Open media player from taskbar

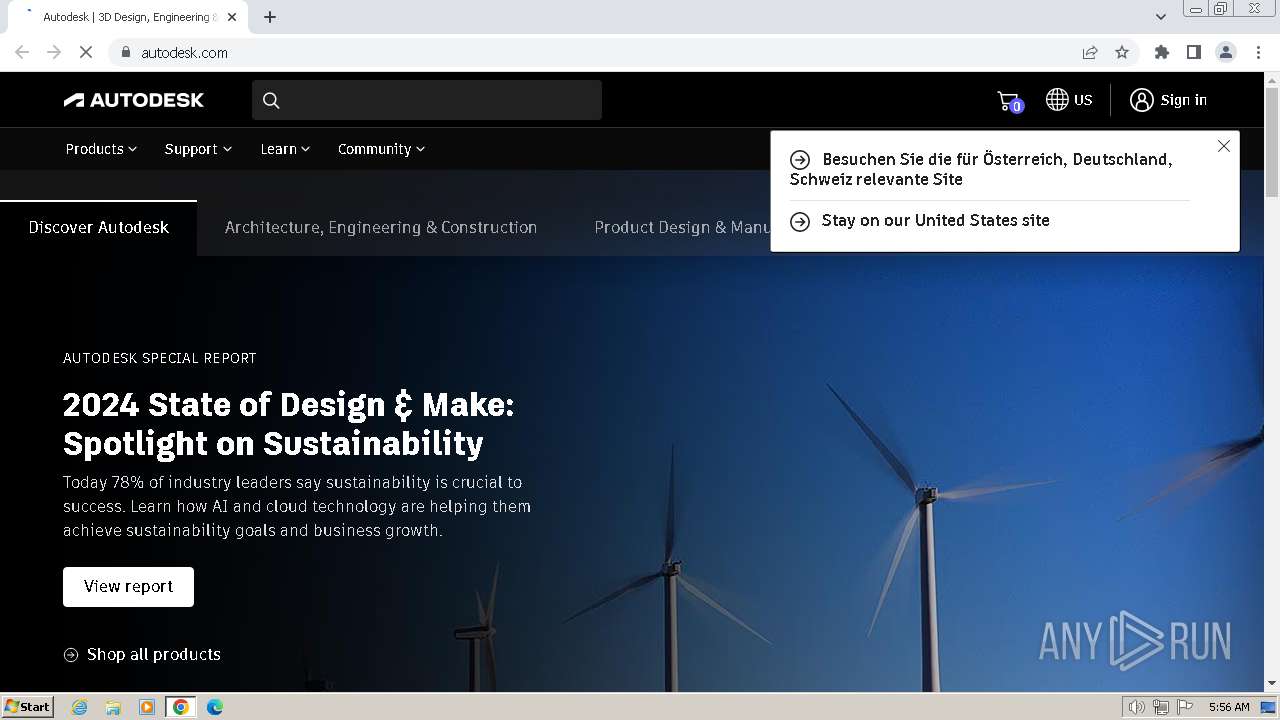point(147,707)
